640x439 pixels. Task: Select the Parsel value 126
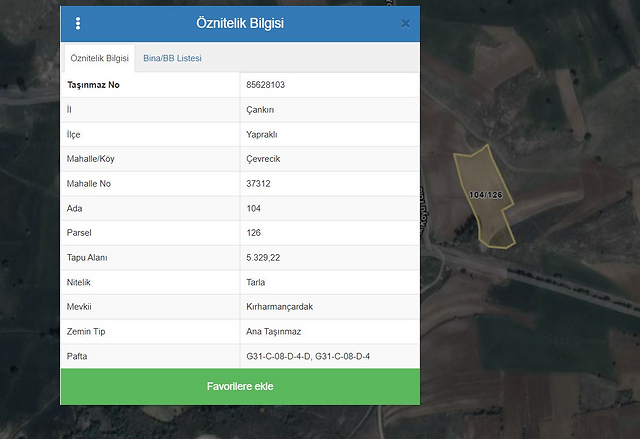click(255, 233)
